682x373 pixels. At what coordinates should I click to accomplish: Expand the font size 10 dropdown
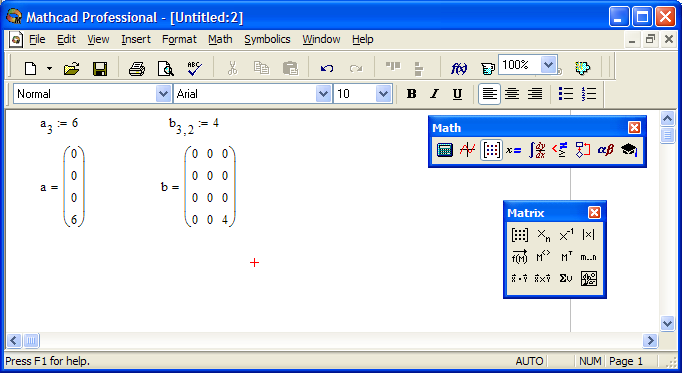[383, 94]
